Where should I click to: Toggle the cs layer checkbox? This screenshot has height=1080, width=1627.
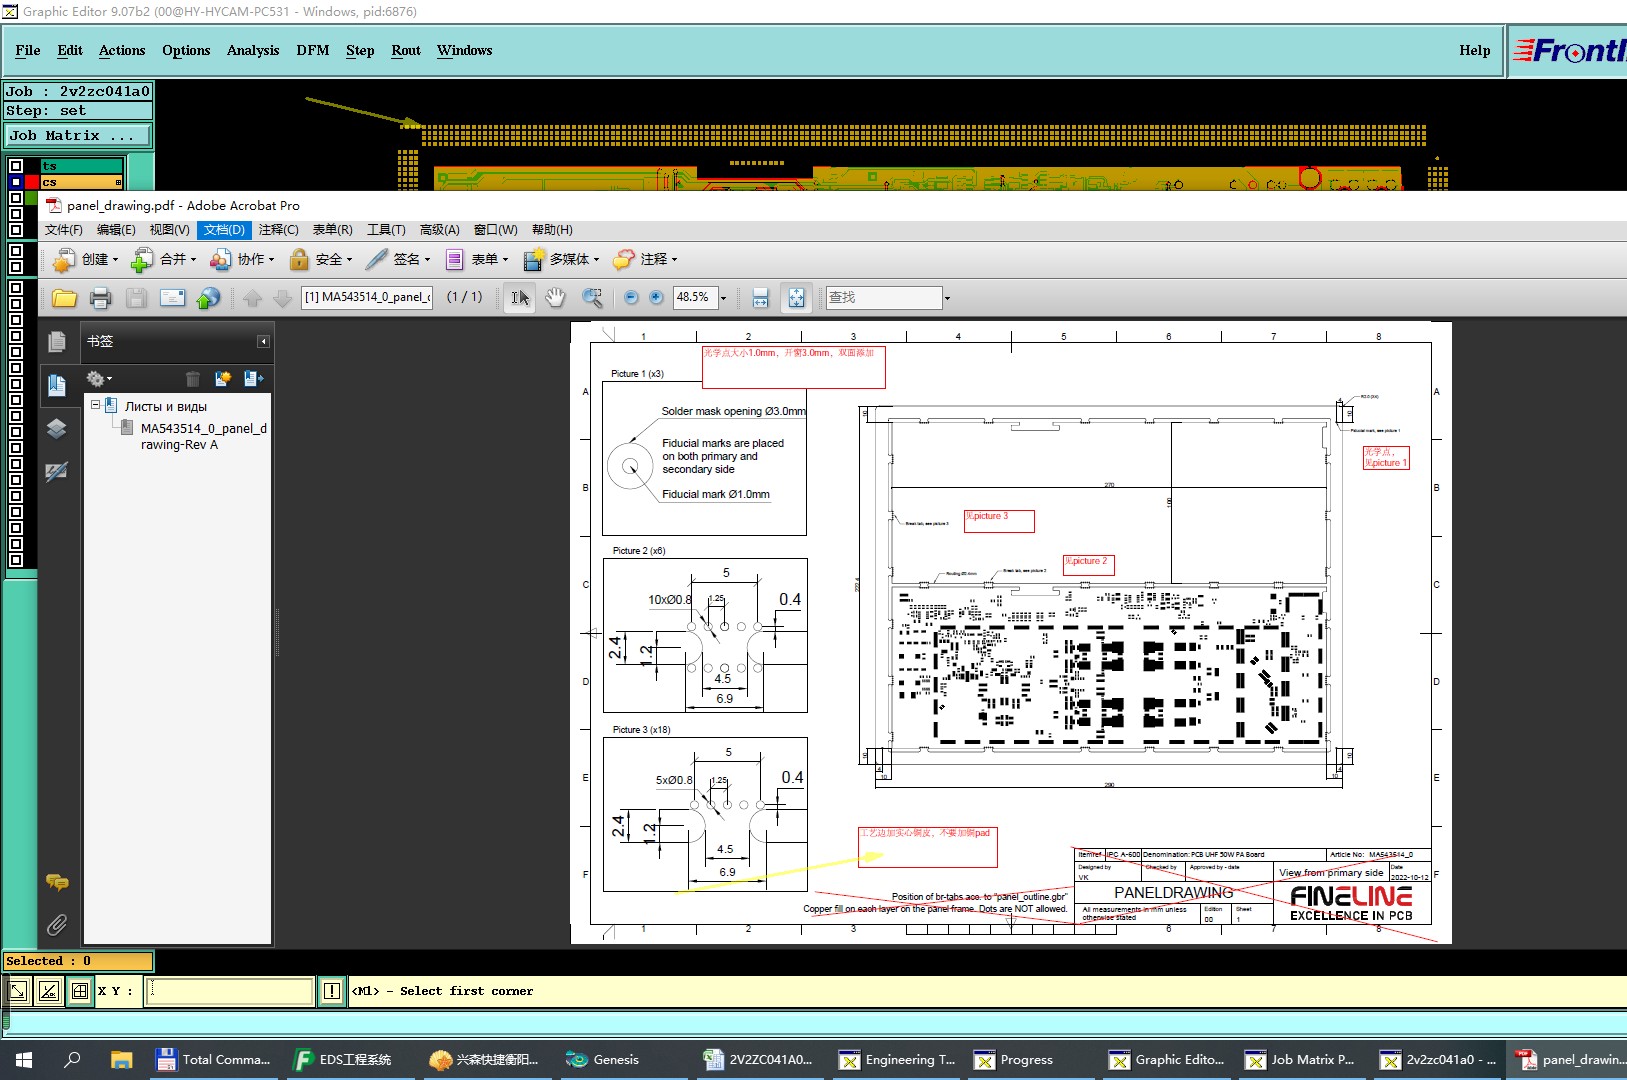coord(16,182)
